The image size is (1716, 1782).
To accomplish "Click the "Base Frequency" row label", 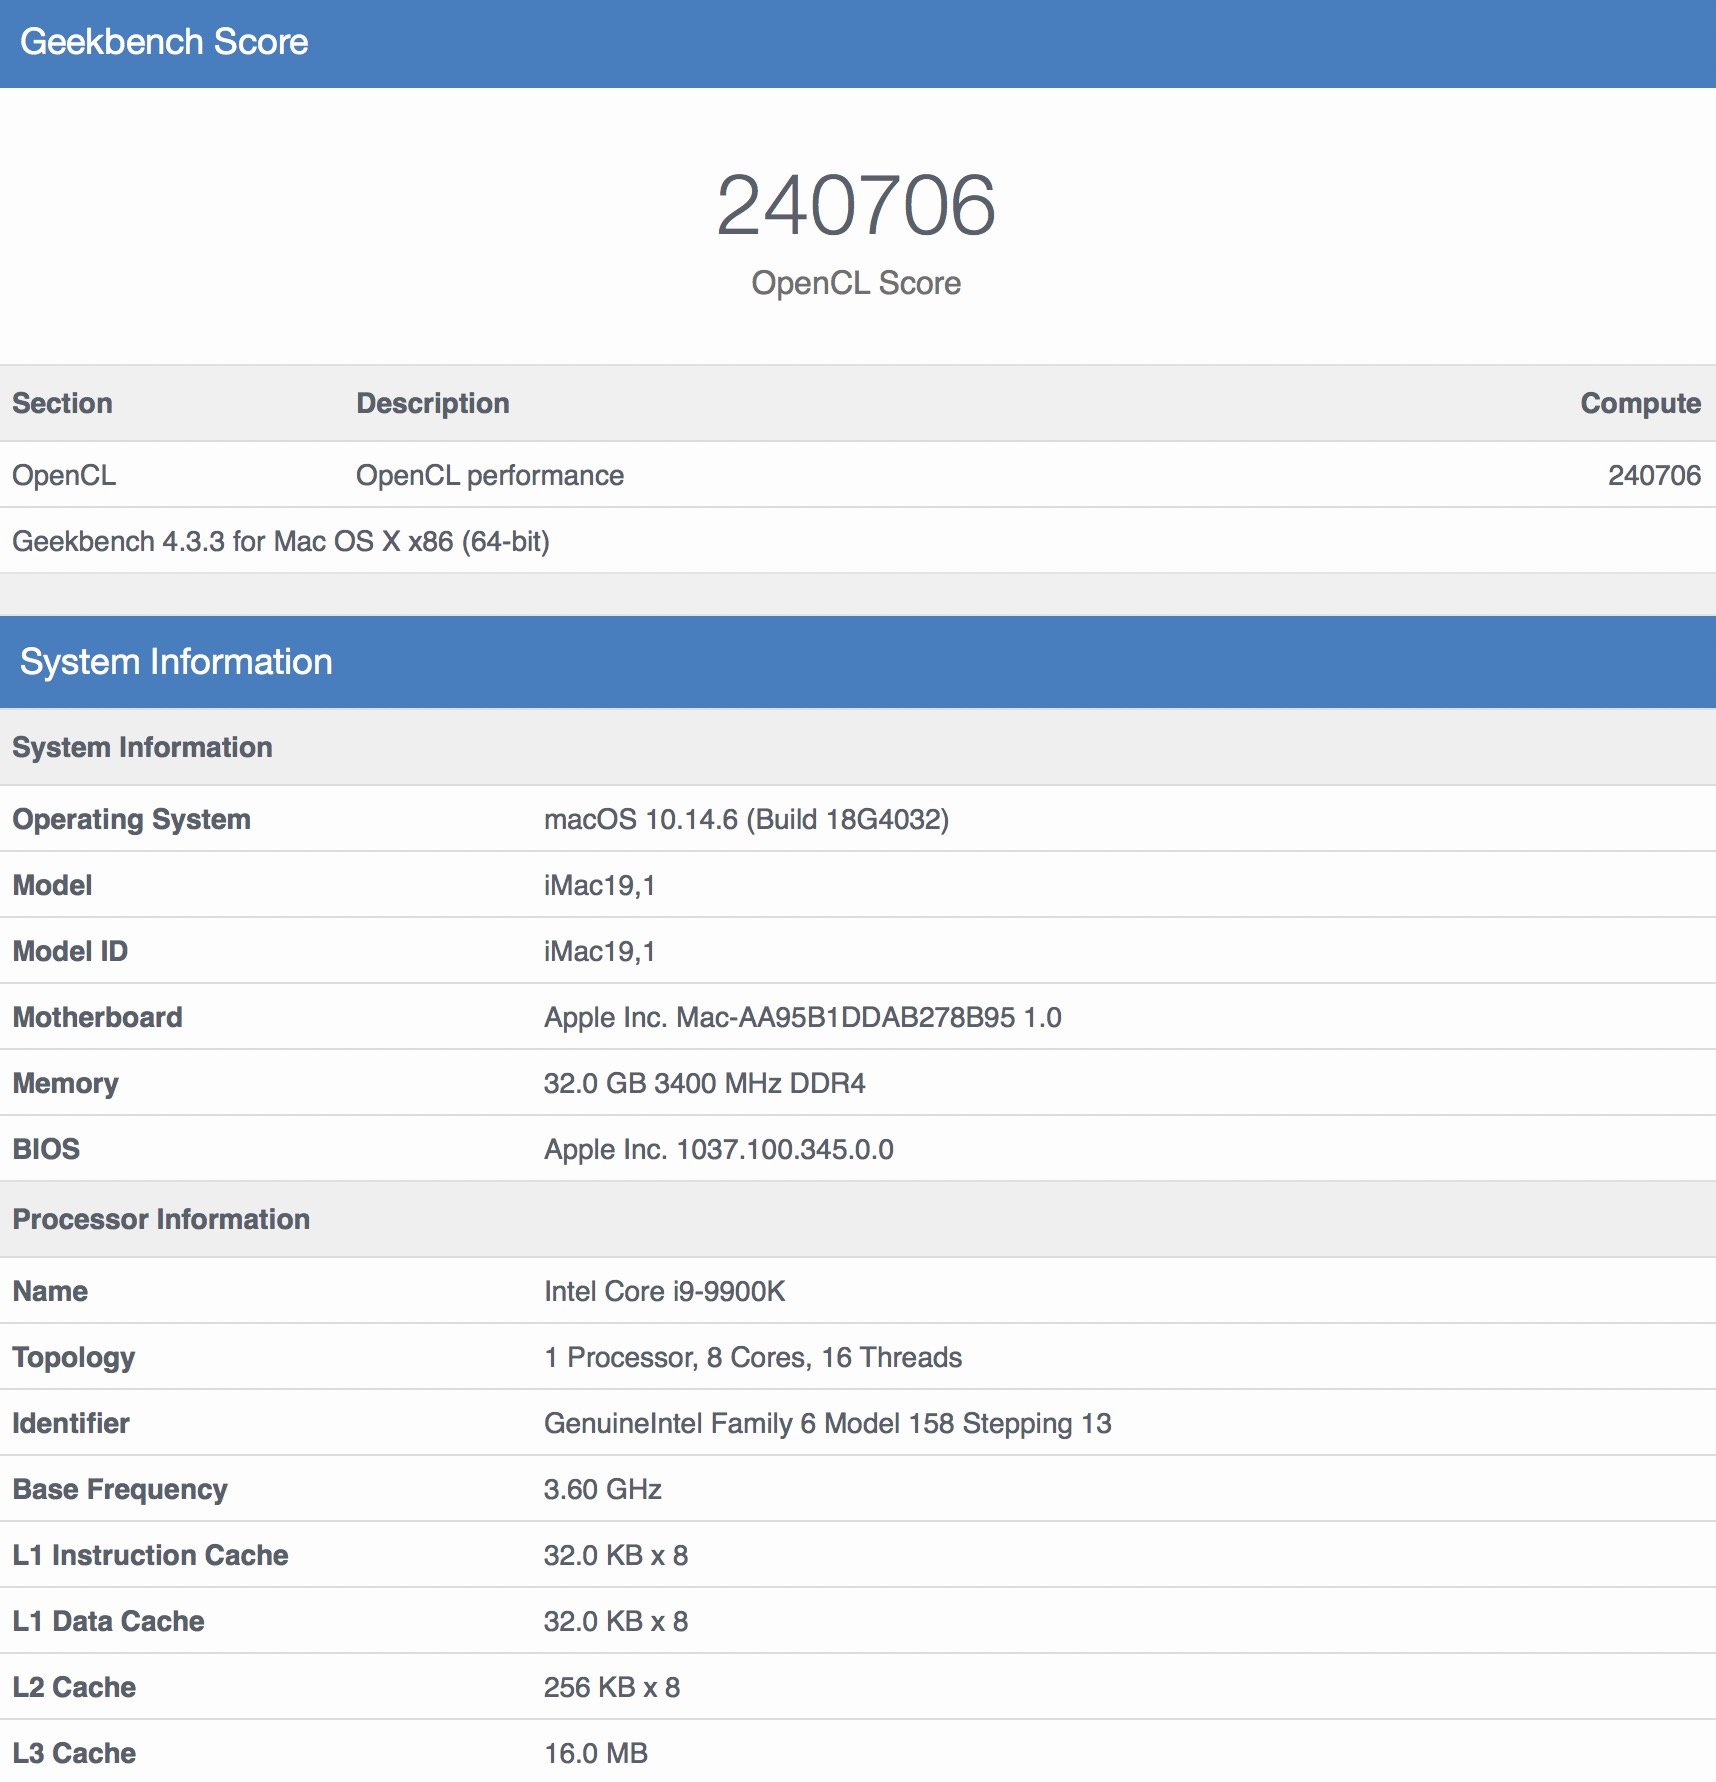I will (120, 1489).
